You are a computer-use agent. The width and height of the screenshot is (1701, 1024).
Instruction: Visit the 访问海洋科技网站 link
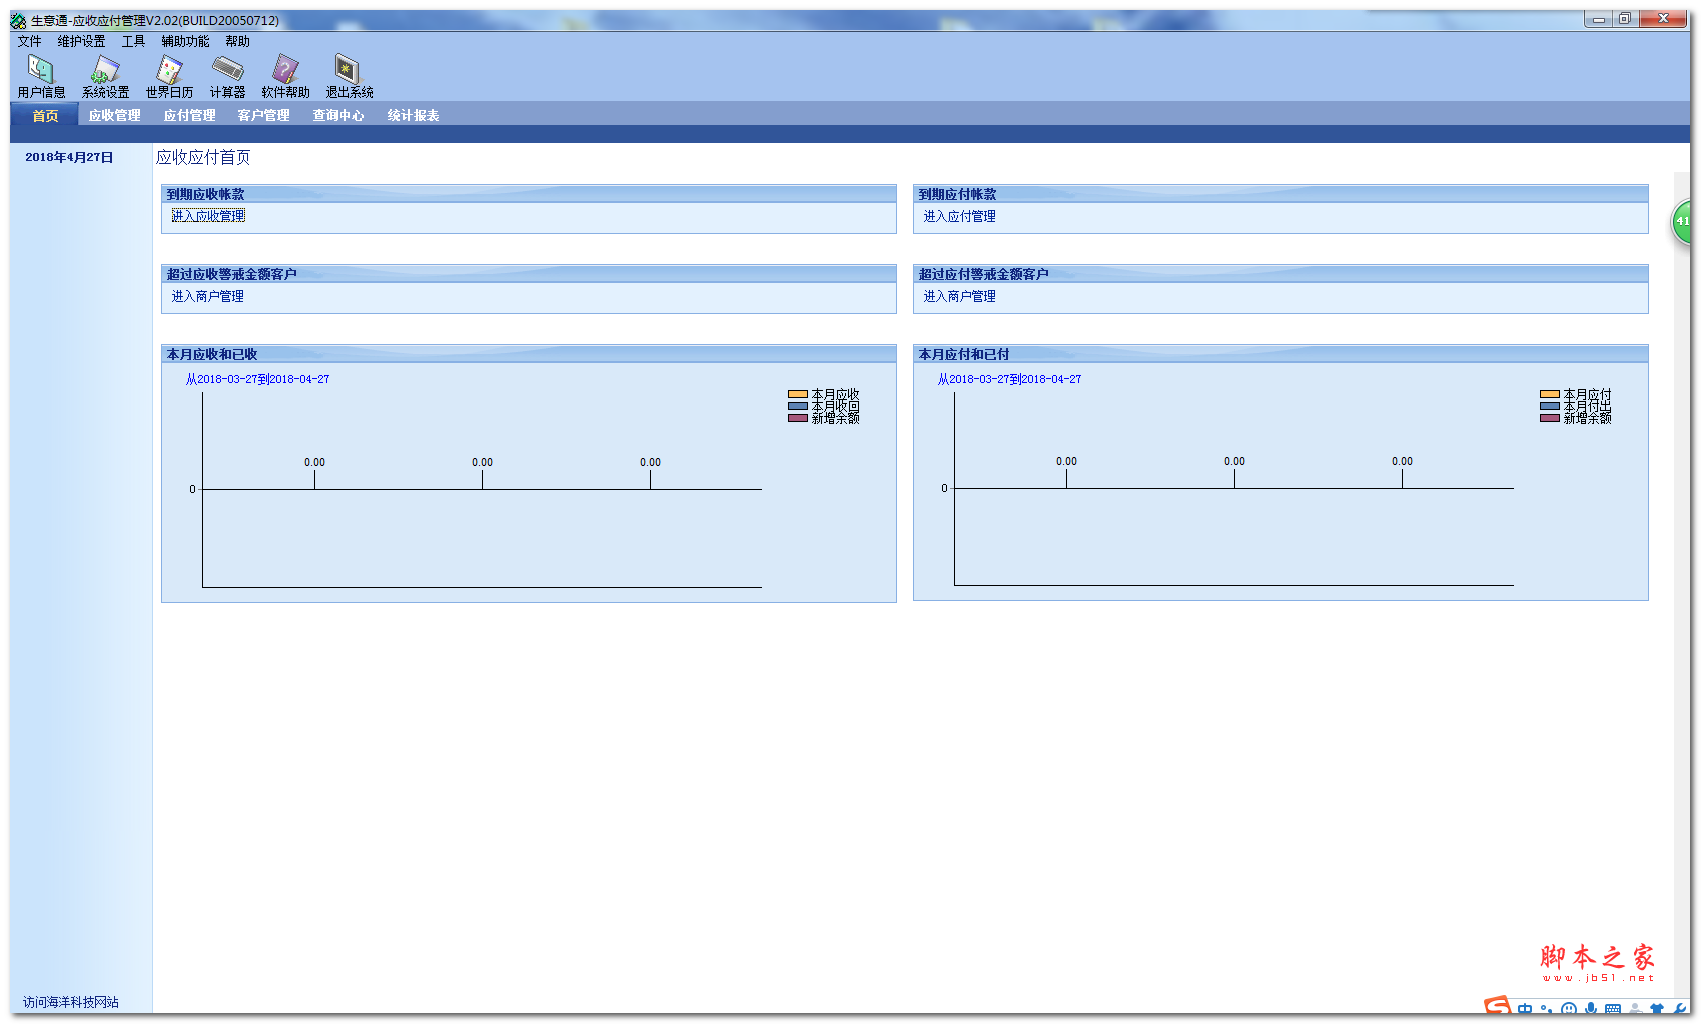[x=71, y=1002]
